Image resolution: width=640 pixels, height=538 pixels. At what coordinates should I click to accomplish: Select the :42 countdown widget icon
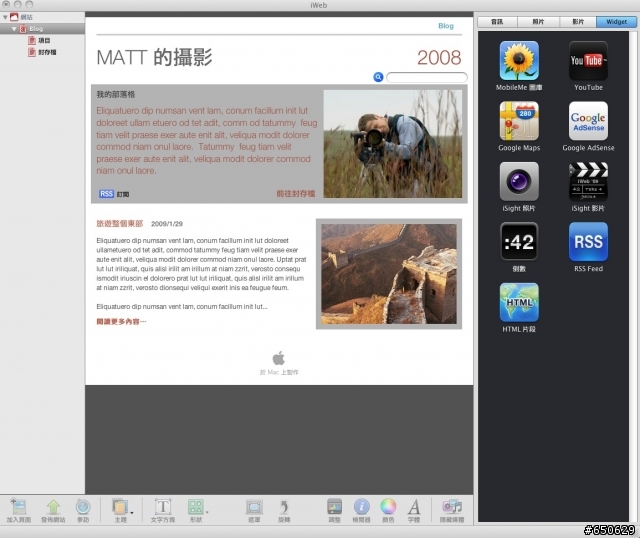point(519,242)
